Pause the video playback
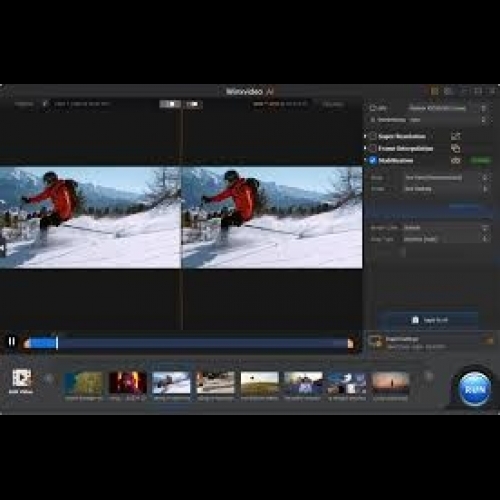The height and width of the screenshot is (500, 500). click(12, 342)
